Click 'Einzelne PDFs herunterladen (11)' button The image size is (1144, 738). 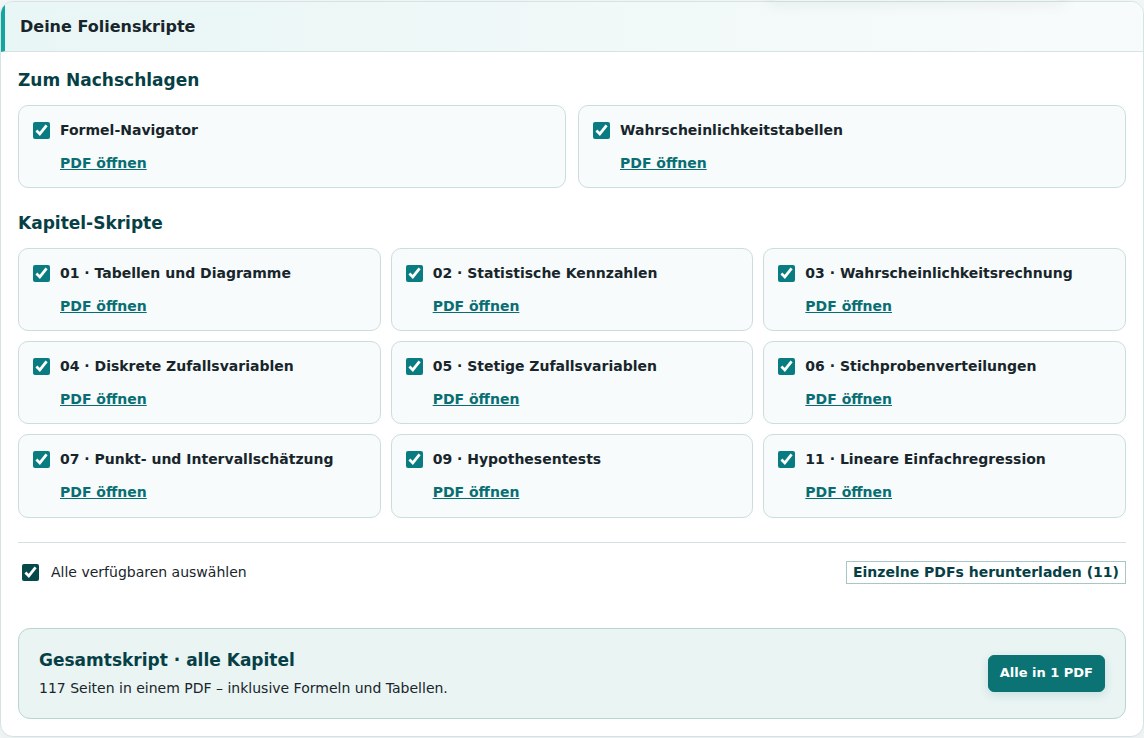986,572
